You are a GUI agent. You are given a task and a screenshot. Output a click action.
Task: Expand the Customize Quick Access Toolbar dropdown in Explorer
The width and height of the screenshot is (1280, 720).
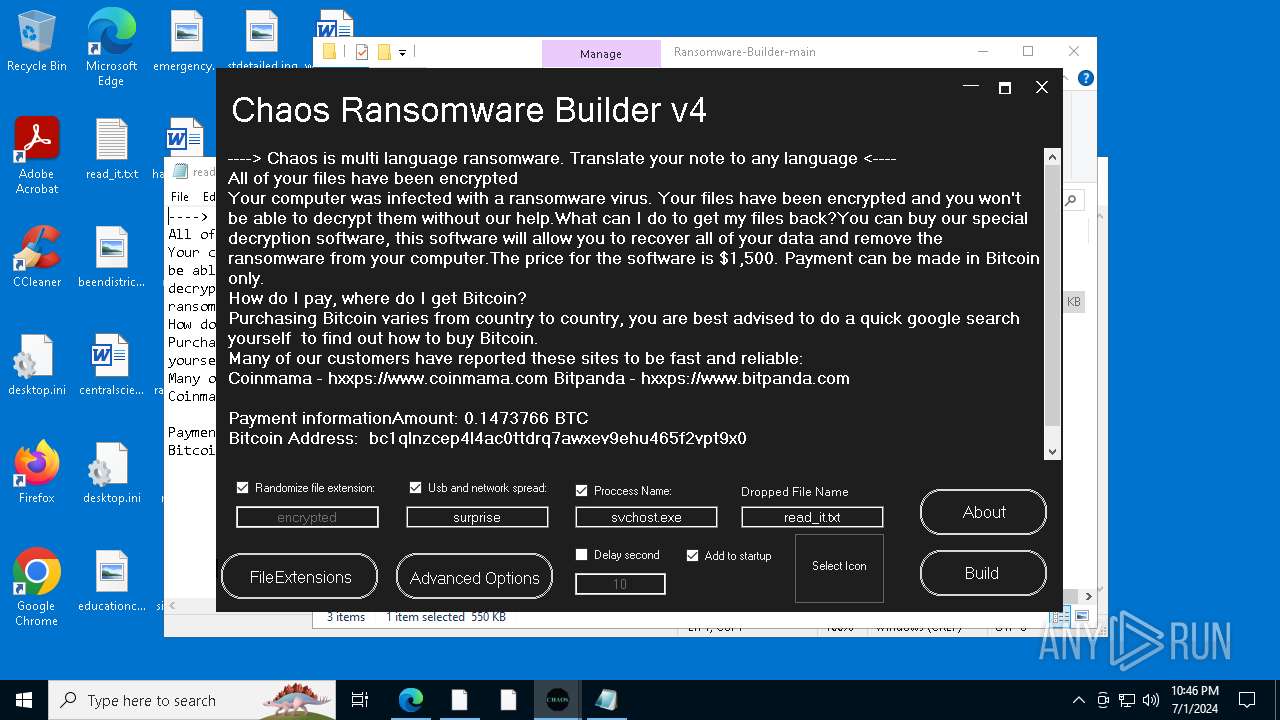pyautogui.click(x=402, y=52)
